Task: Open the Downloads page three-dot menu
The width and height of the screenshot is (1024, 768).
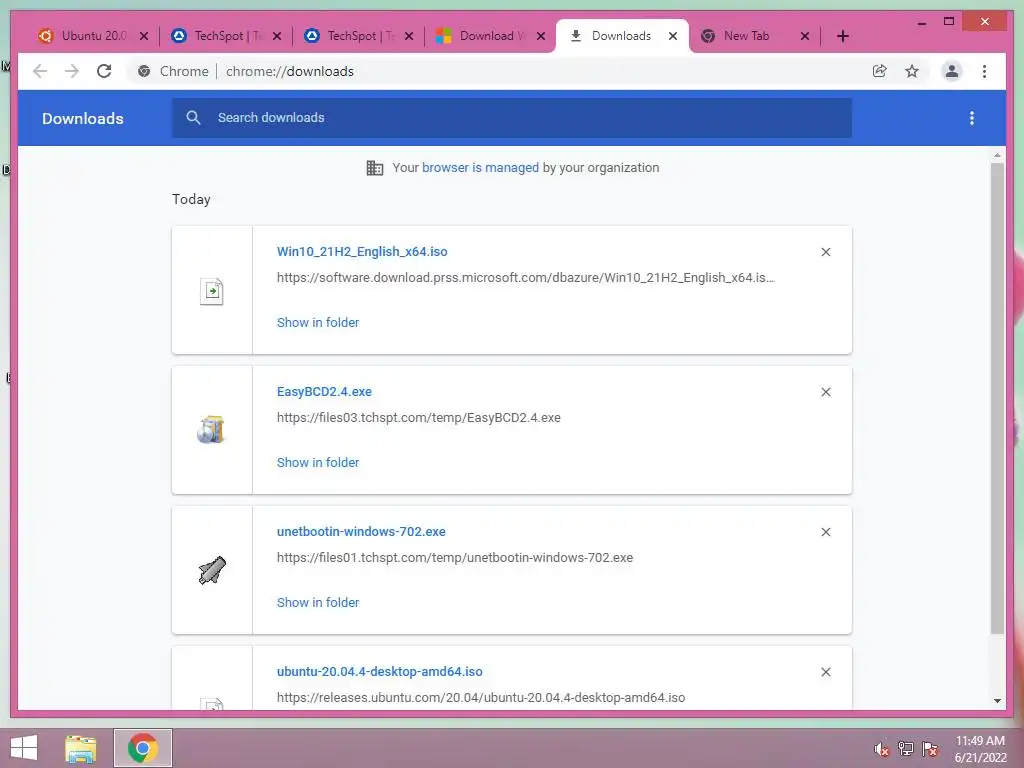Action: coord(972,118)
